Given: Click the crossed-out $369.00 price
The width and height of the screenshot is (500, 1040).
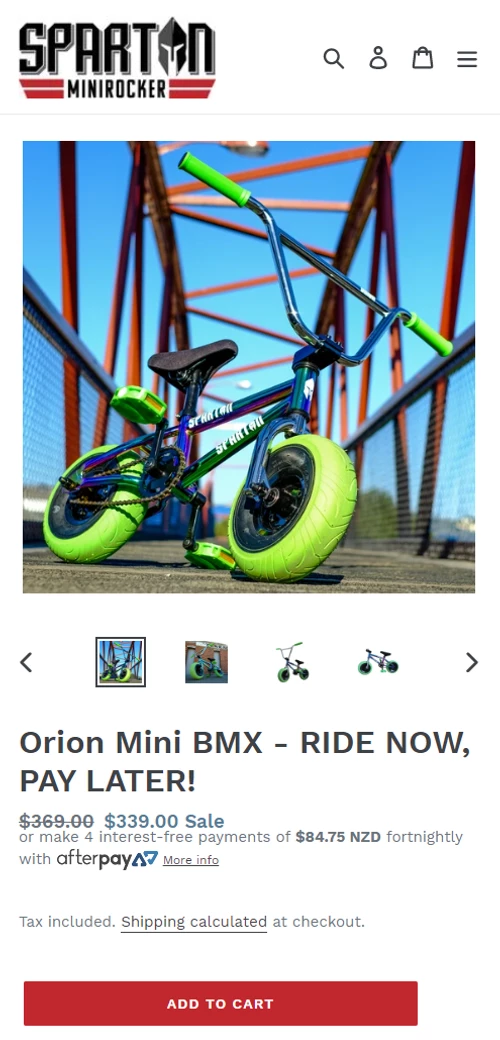Looking at the screenshot, I should pos(56,821).
